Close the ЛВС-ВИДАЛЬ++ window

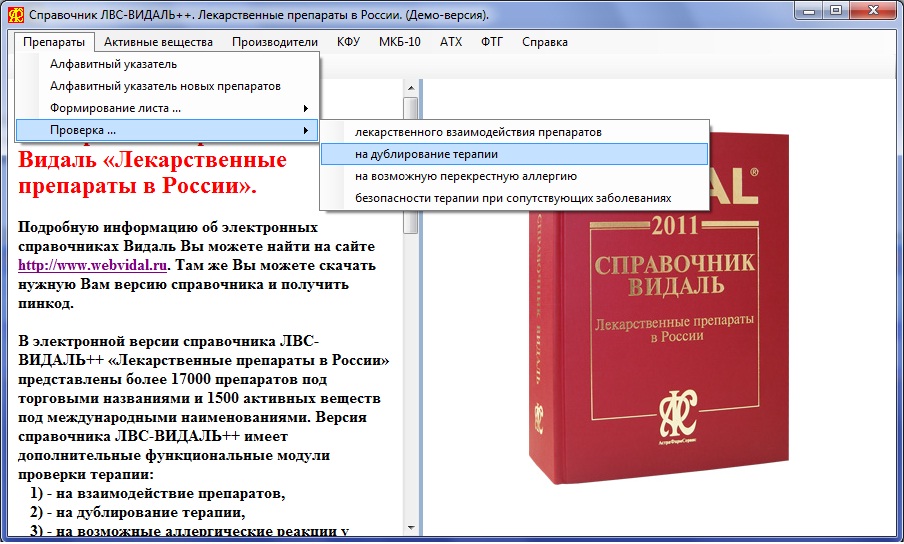(x=873, y=11)
